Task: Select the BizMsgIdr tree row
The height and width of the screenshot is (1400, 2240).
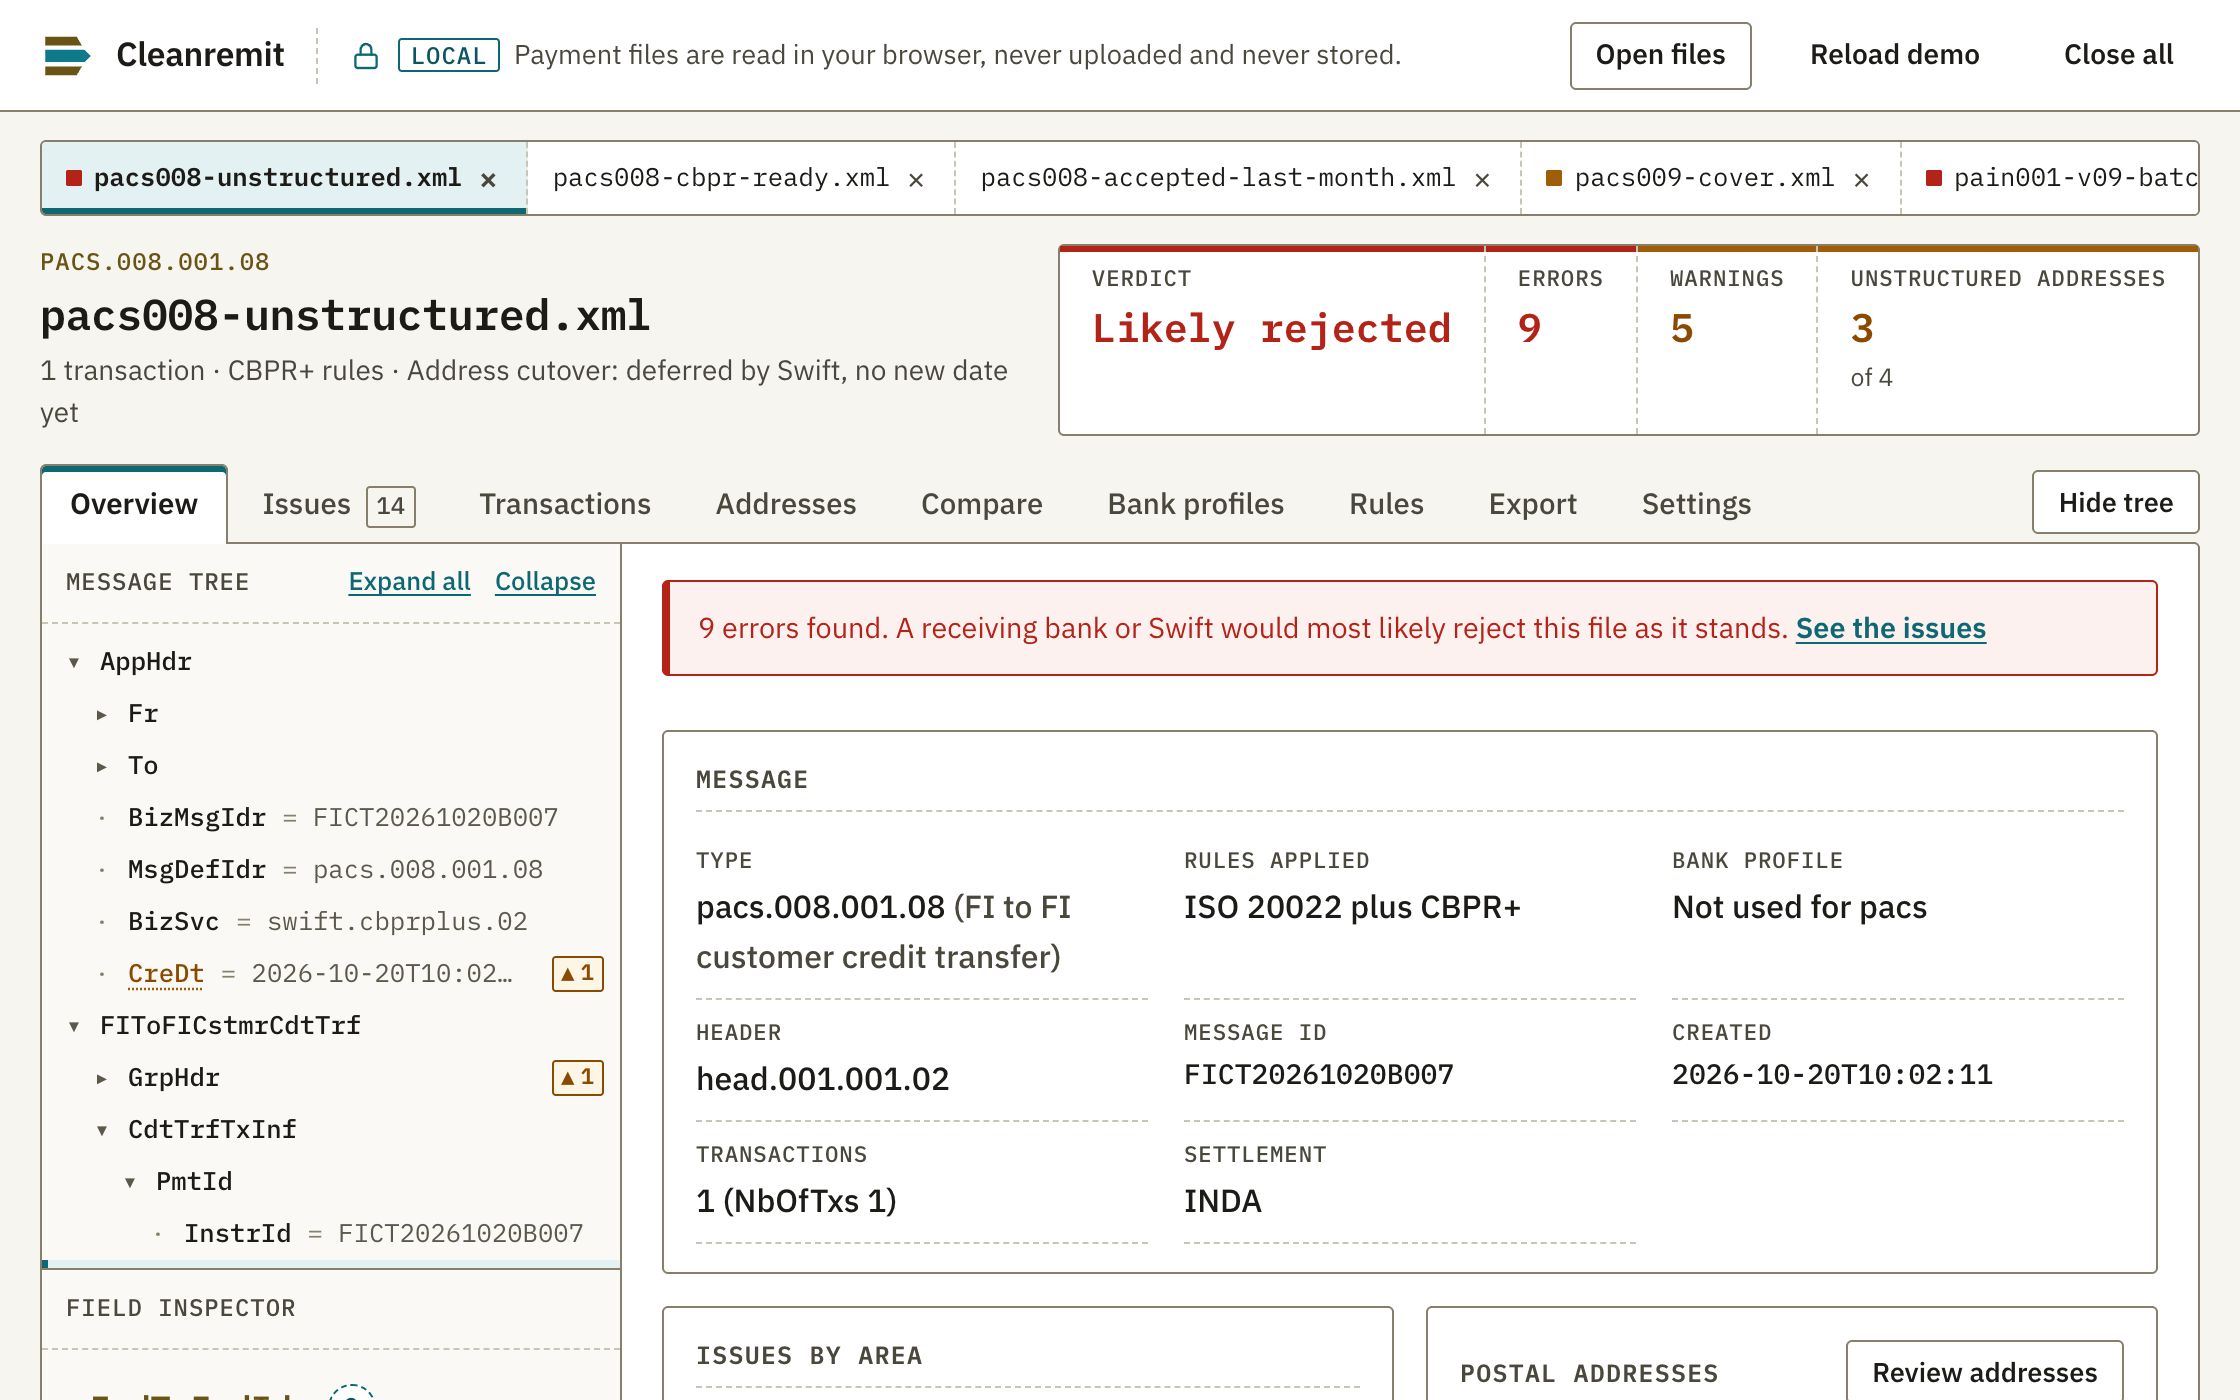Action: pos(330,818)
